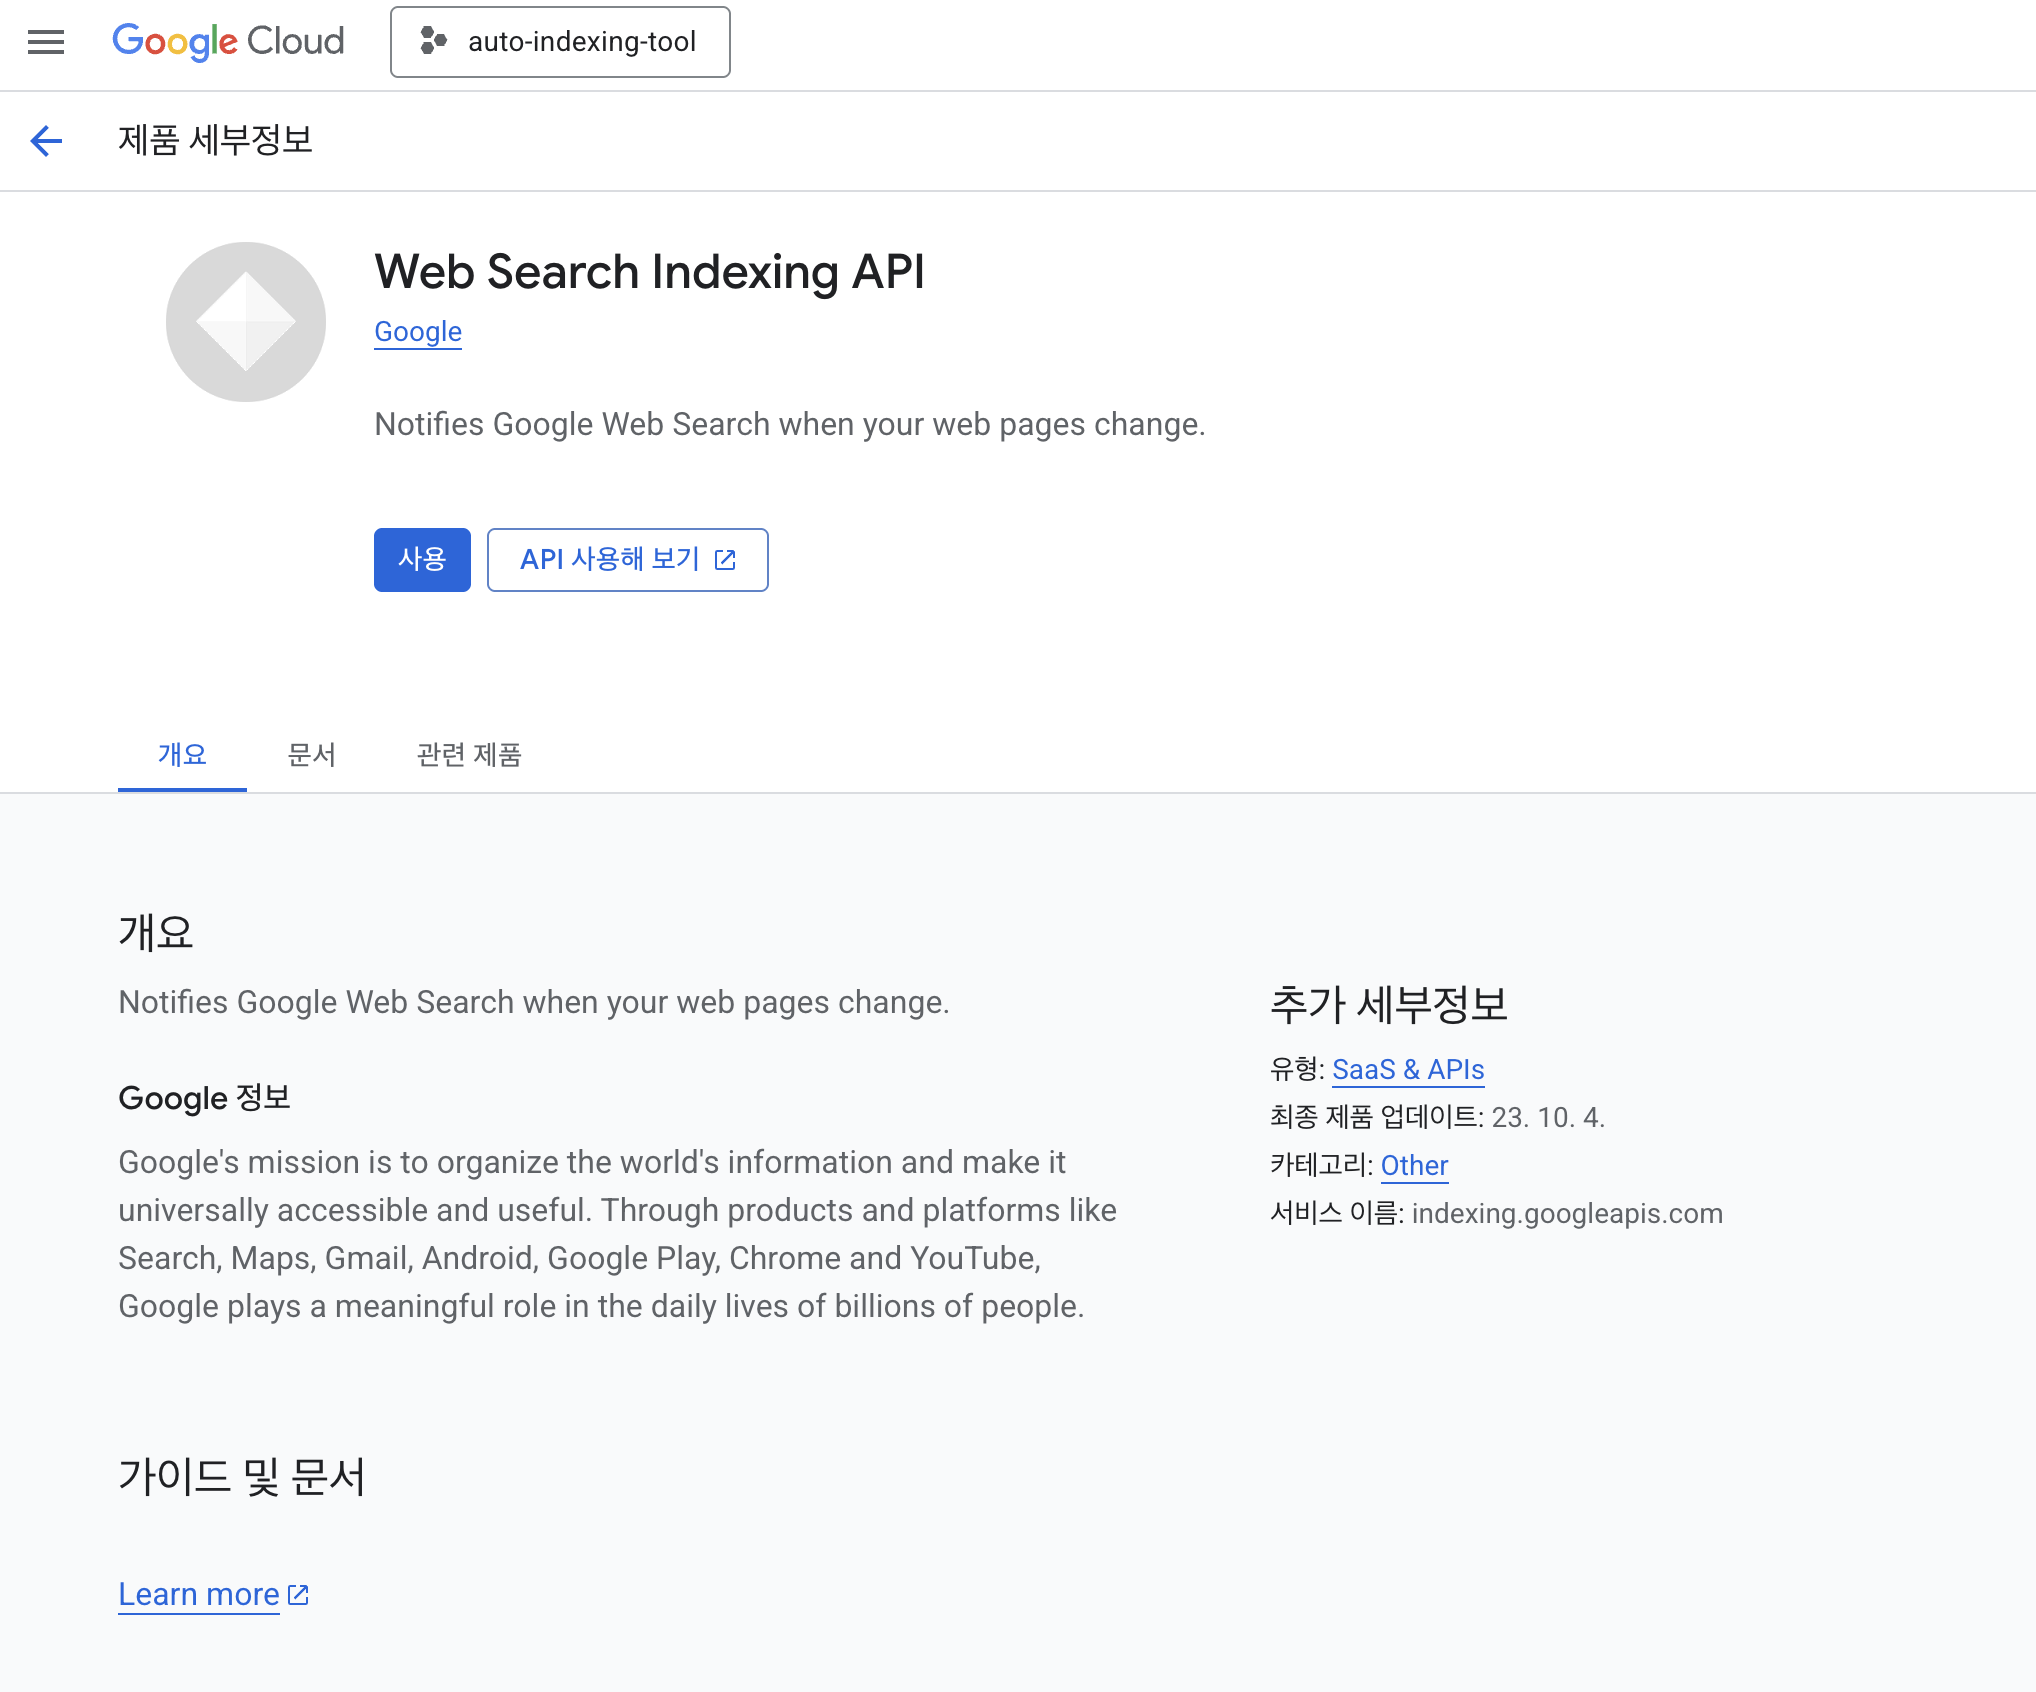Viewport: 2036px width, 1692px height.
Task: Click the Web Search Indexing API logo
Action: (246, 322)
